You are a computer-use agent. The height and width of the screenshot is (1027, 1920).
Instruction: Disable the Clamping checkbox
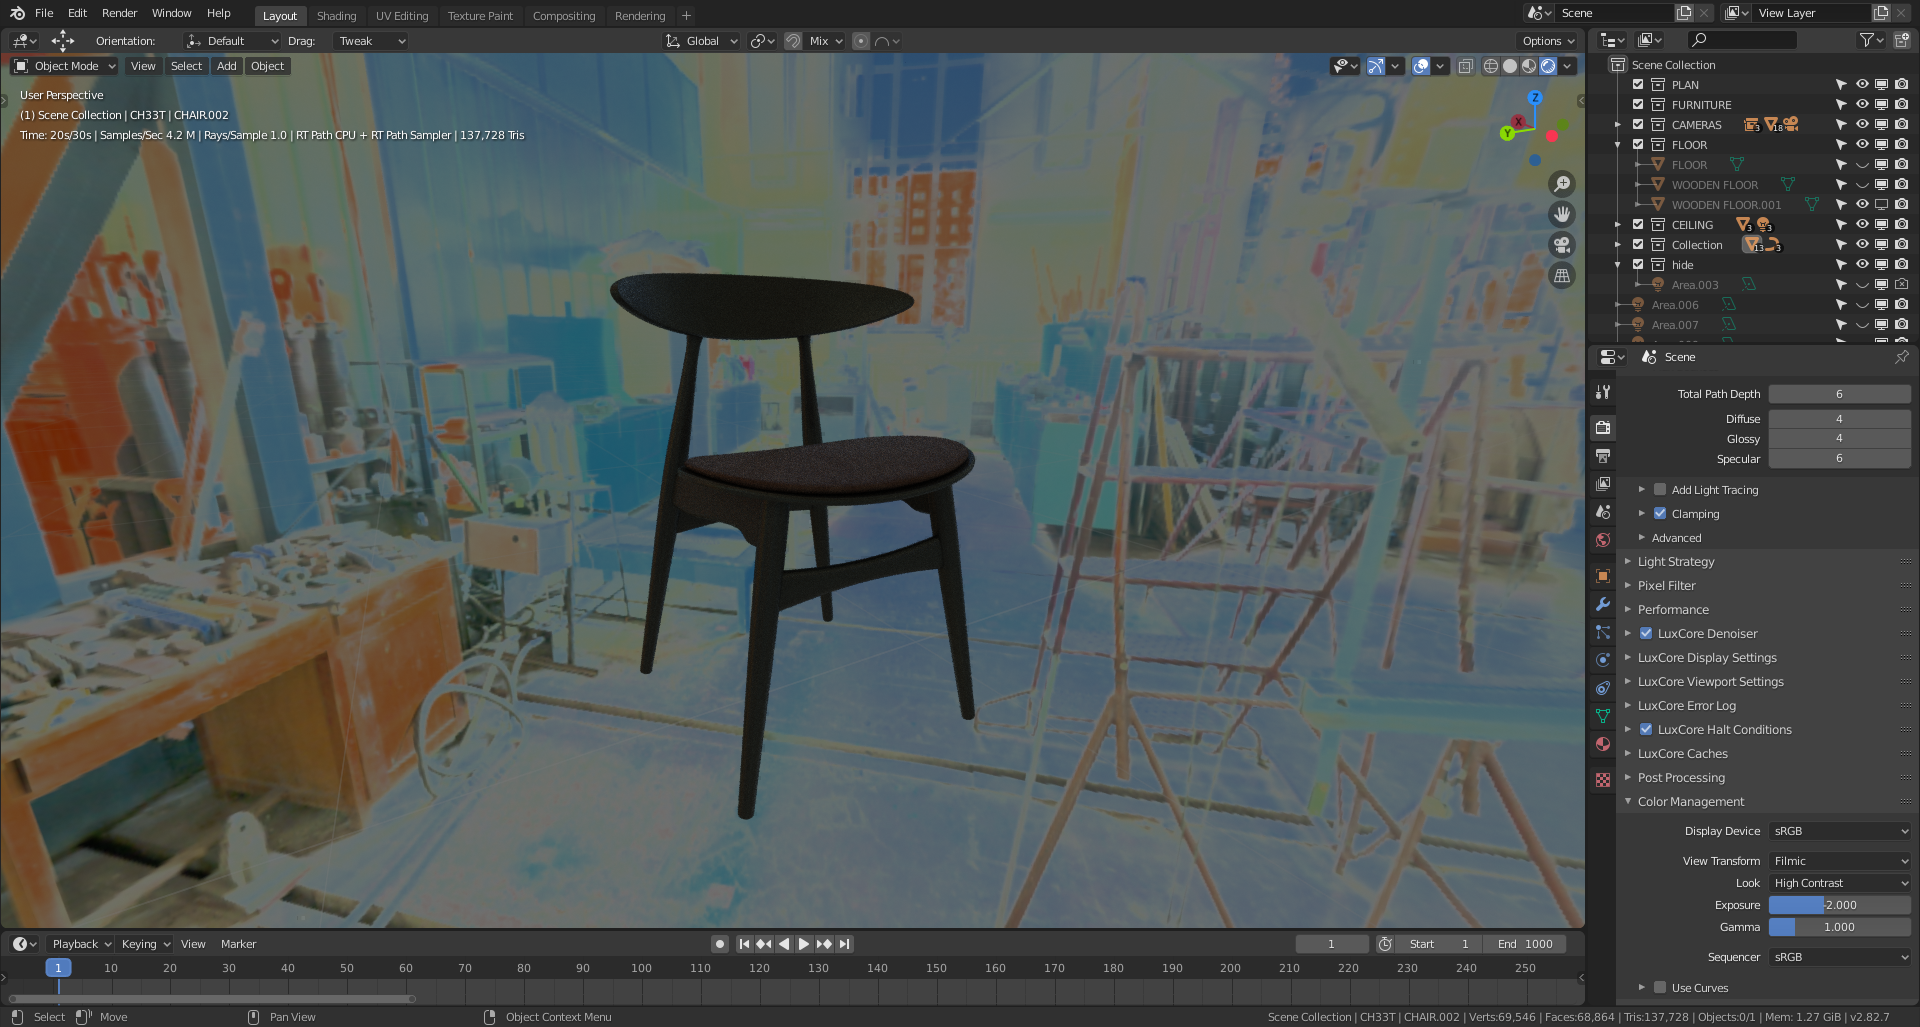tap(1660, 514)
